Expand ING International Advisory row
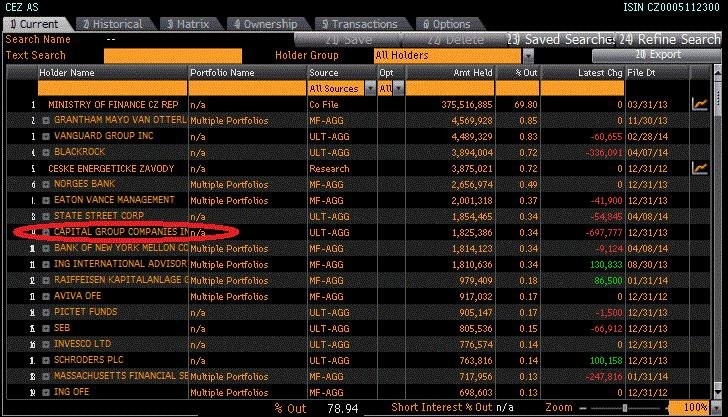The height and width of the screenshot is (417, 728). pos(46,265)
